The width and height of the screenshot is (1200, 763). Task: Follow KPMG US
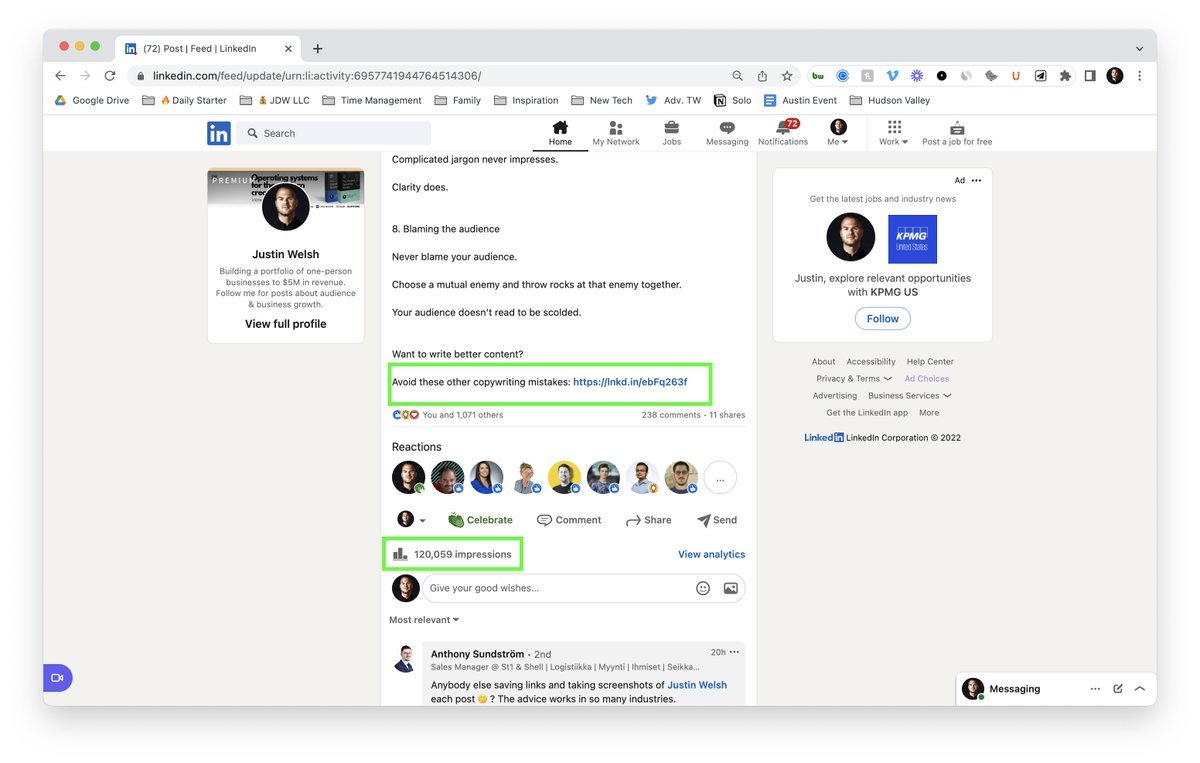coord(883,319)
